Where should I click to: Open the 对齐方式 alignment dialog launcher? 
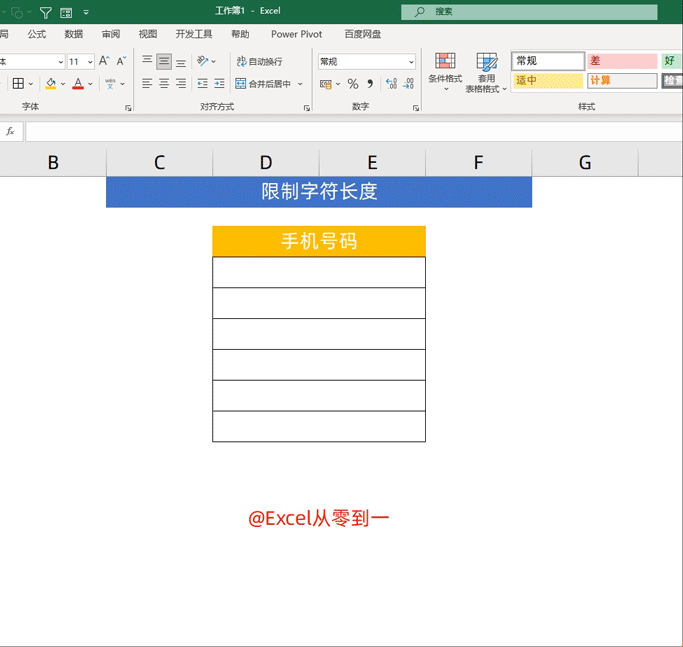click(307, 108)
